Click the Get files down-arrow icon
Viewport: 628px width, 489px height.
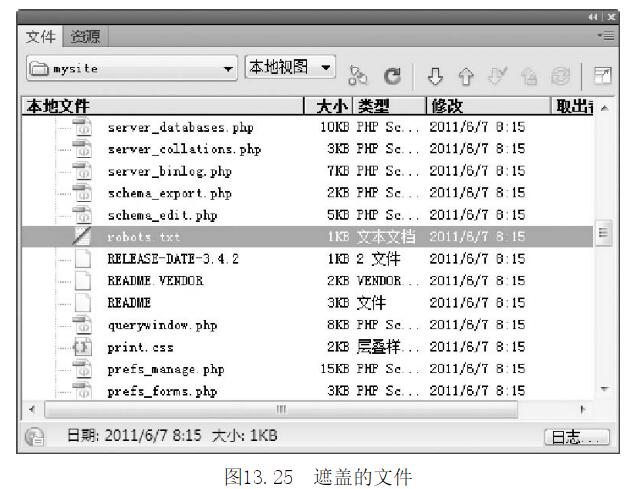(435, 75)
